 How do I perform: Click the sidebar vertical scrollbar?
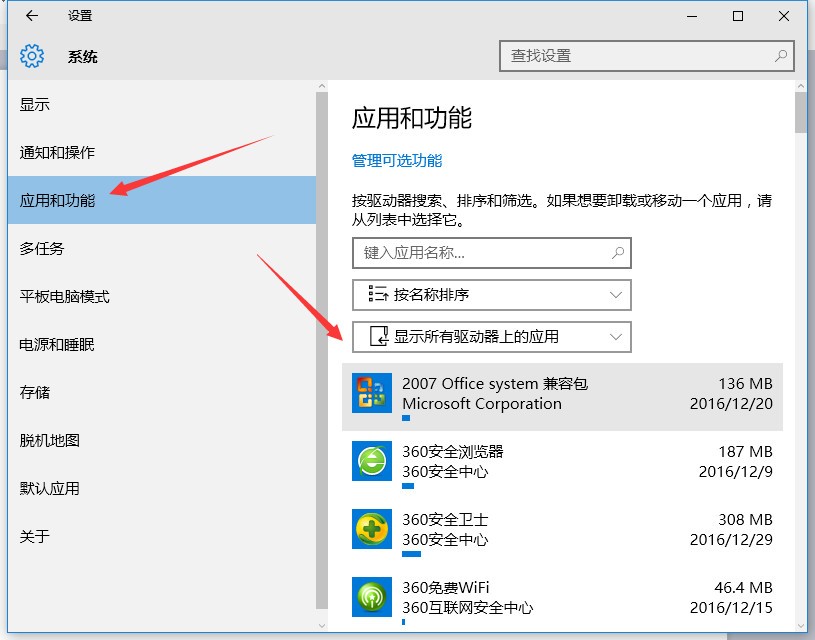[322, 350]
